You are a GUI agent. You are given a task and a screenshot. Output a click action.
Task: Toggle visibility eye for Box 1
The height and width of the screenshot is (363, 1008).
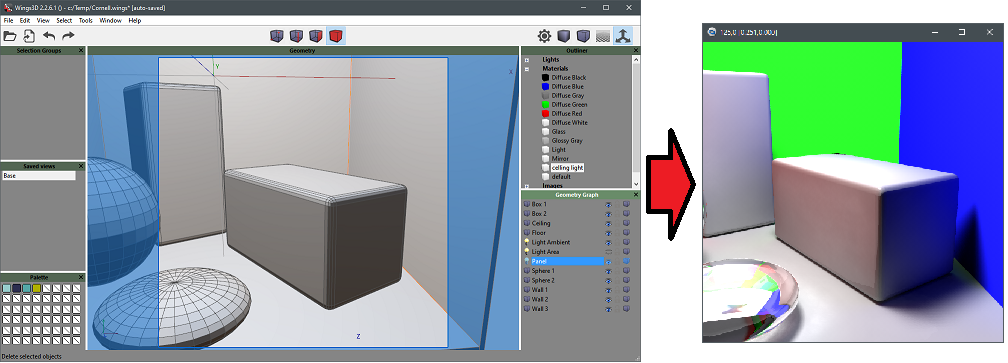pos(608,204)
